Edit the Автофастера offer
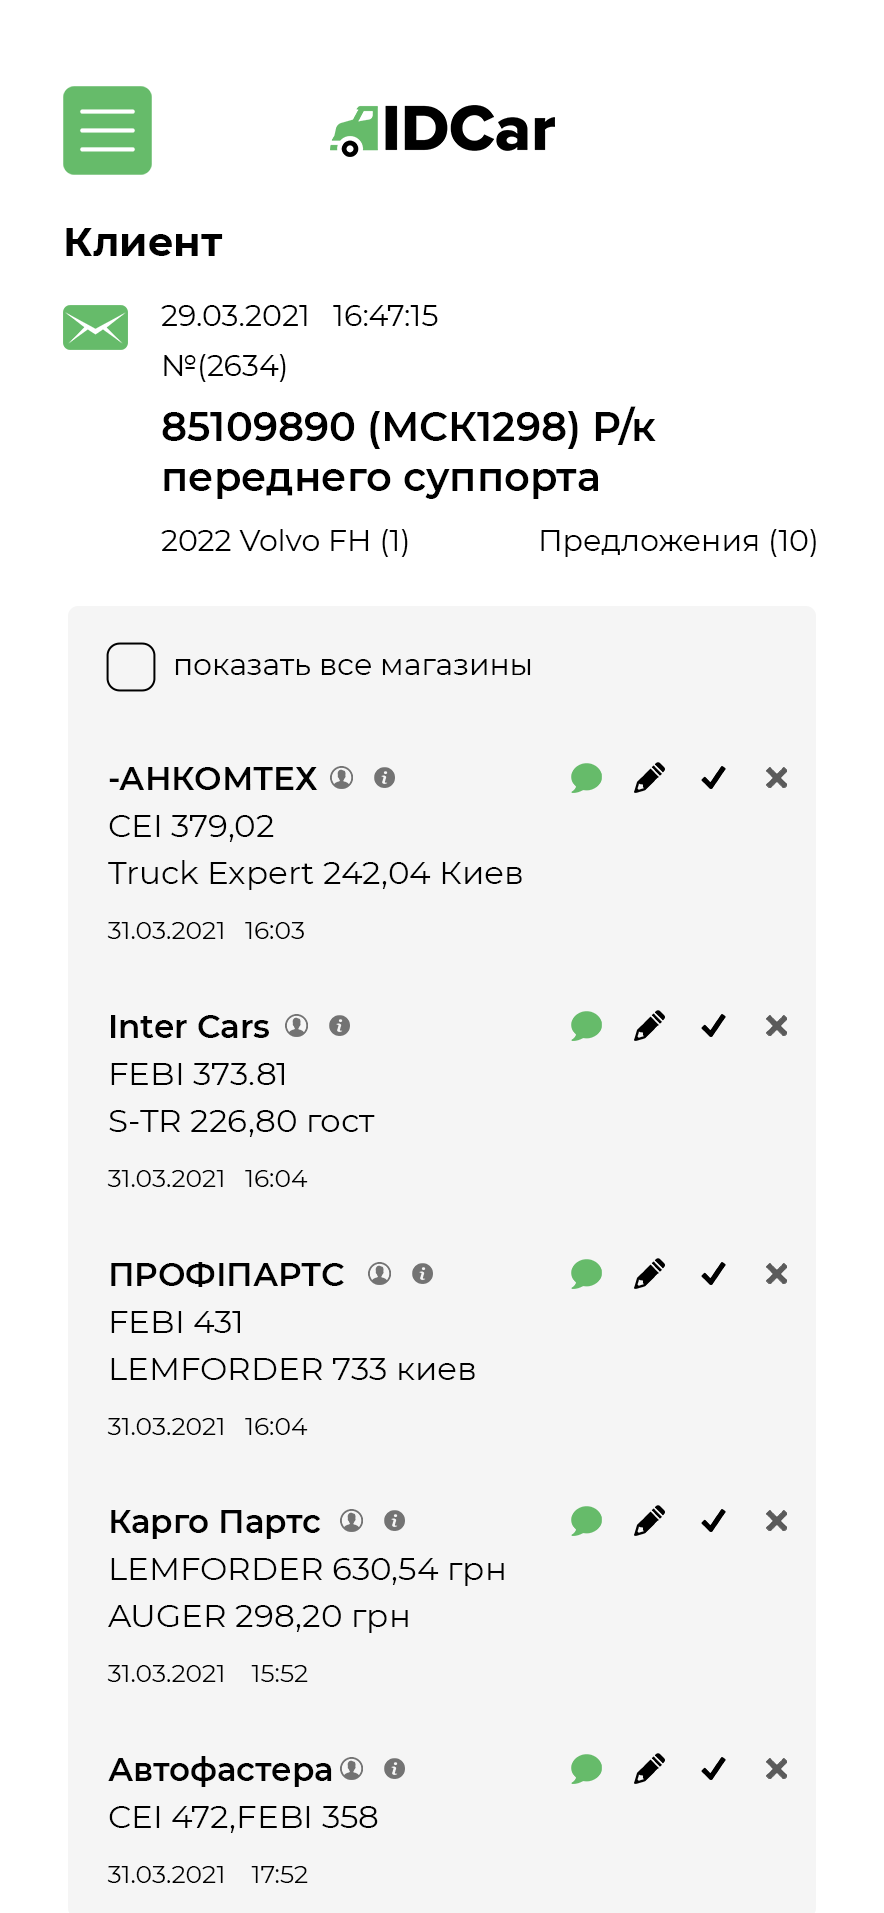 click(650, 1769)
